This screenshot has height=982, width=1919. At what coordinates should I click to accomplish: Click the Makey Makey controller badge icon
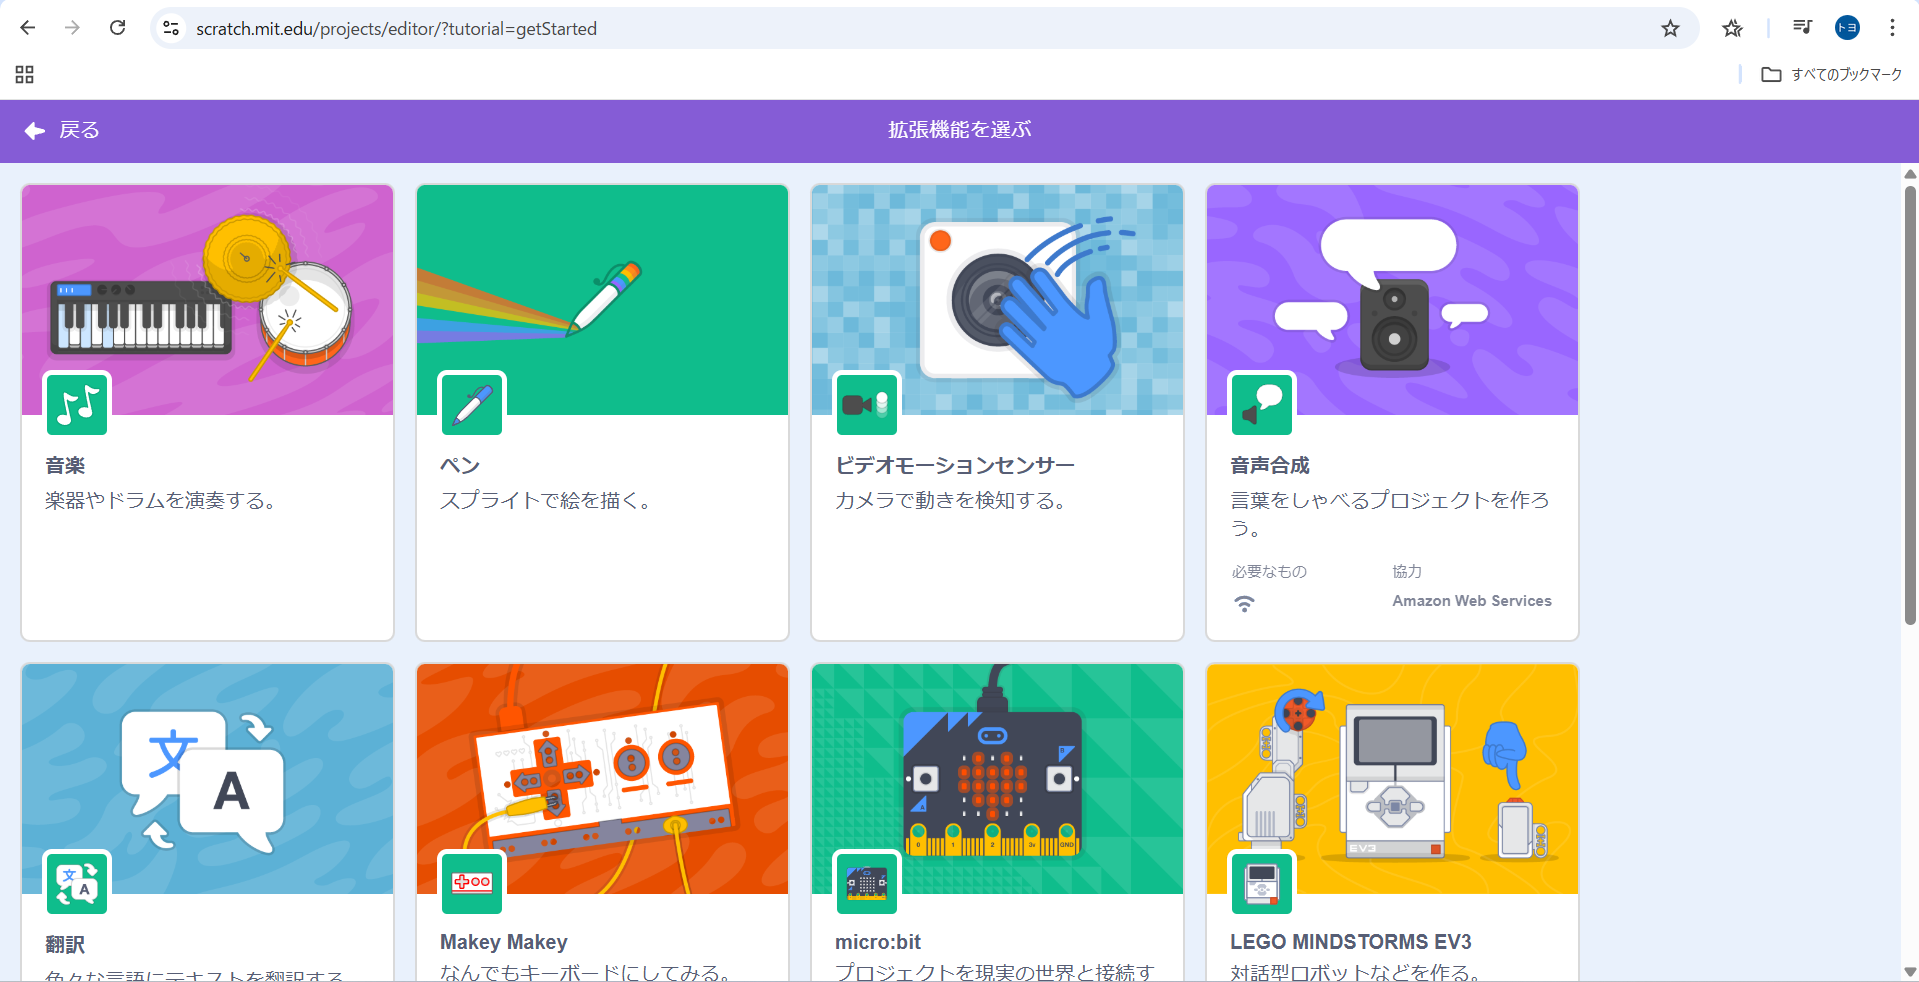pos(472,883)
